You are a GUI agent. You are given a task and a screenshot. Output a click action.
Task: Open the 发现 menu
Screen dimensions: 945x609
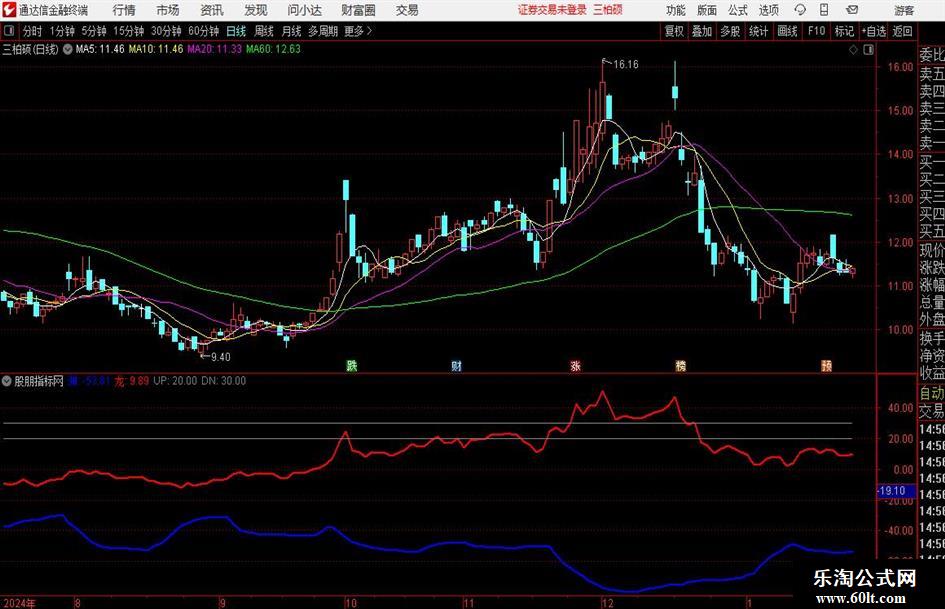tap(256, 10)
